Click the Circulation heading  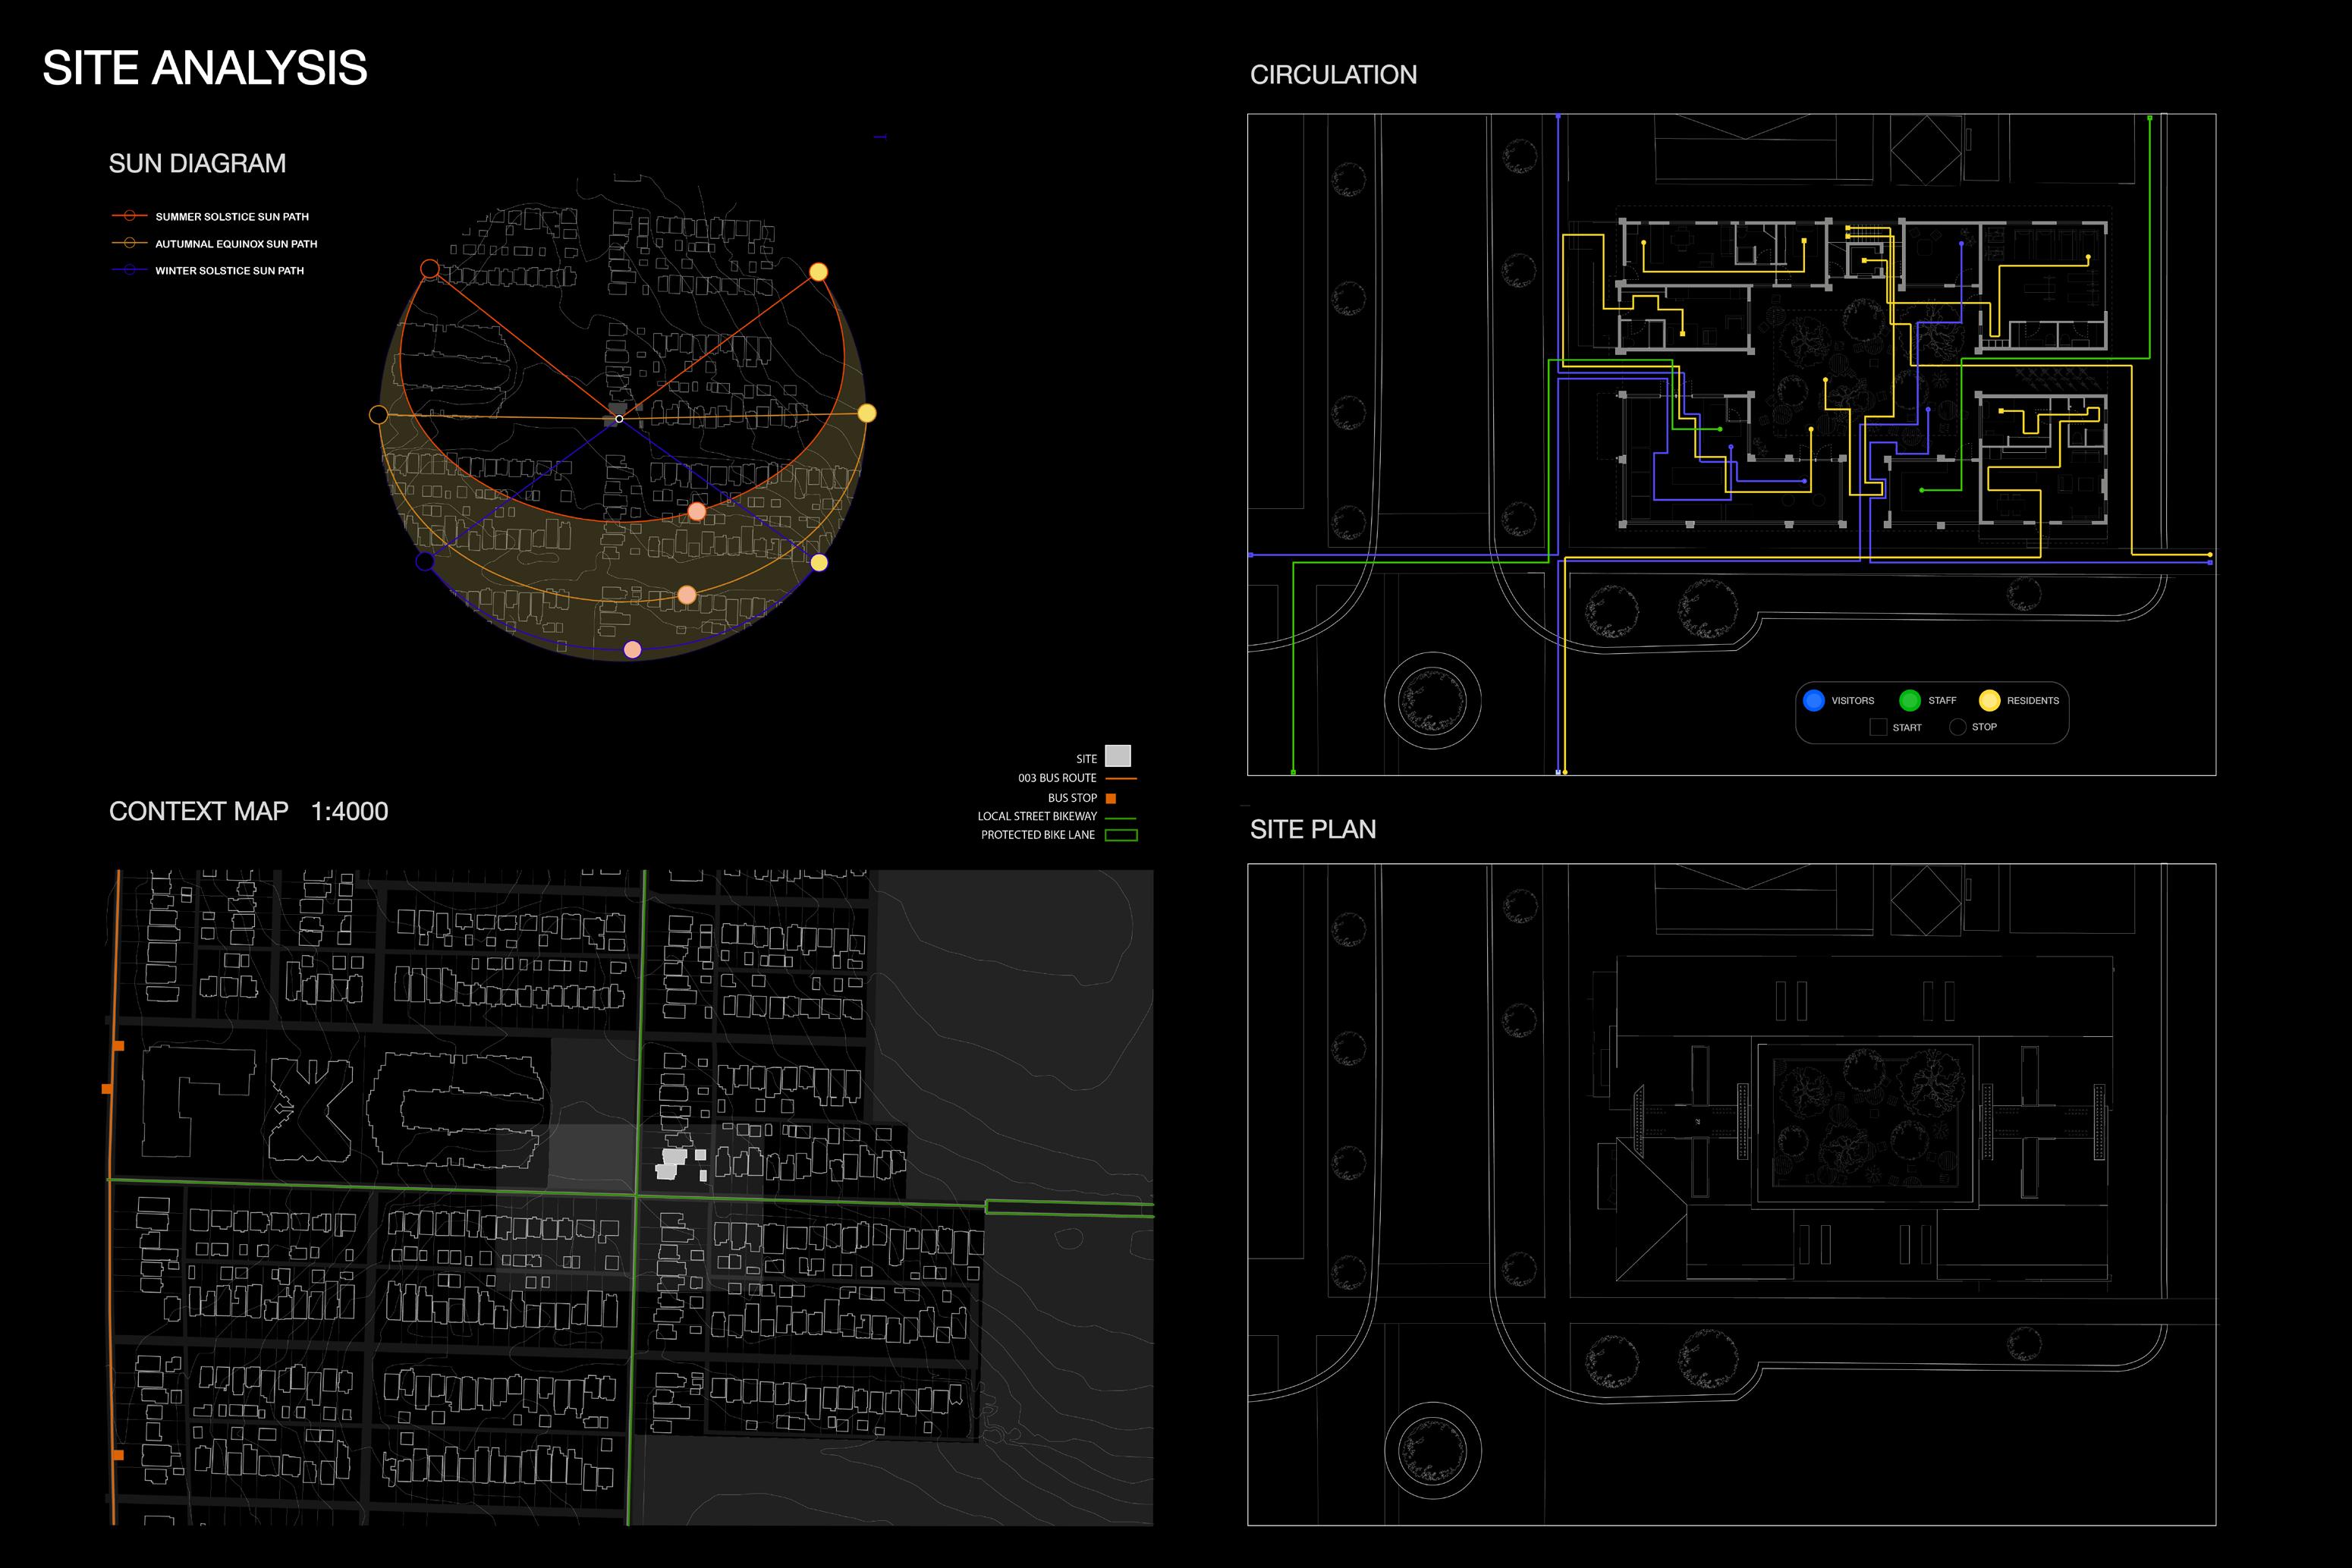(1333, 75)
